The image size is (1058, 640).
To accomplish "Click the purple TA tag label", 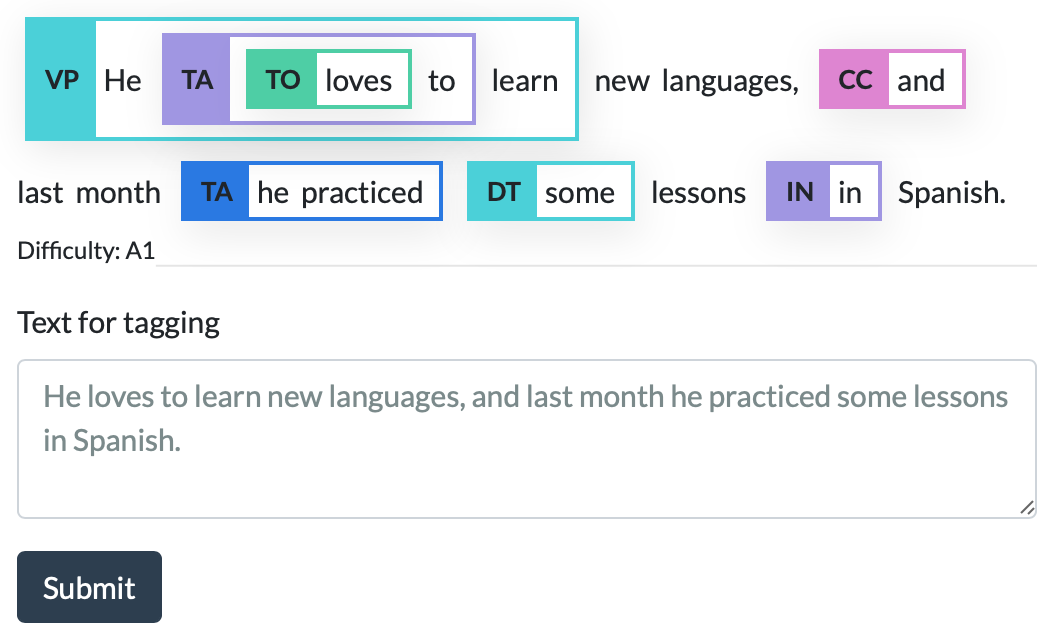I will click(197, 80).
